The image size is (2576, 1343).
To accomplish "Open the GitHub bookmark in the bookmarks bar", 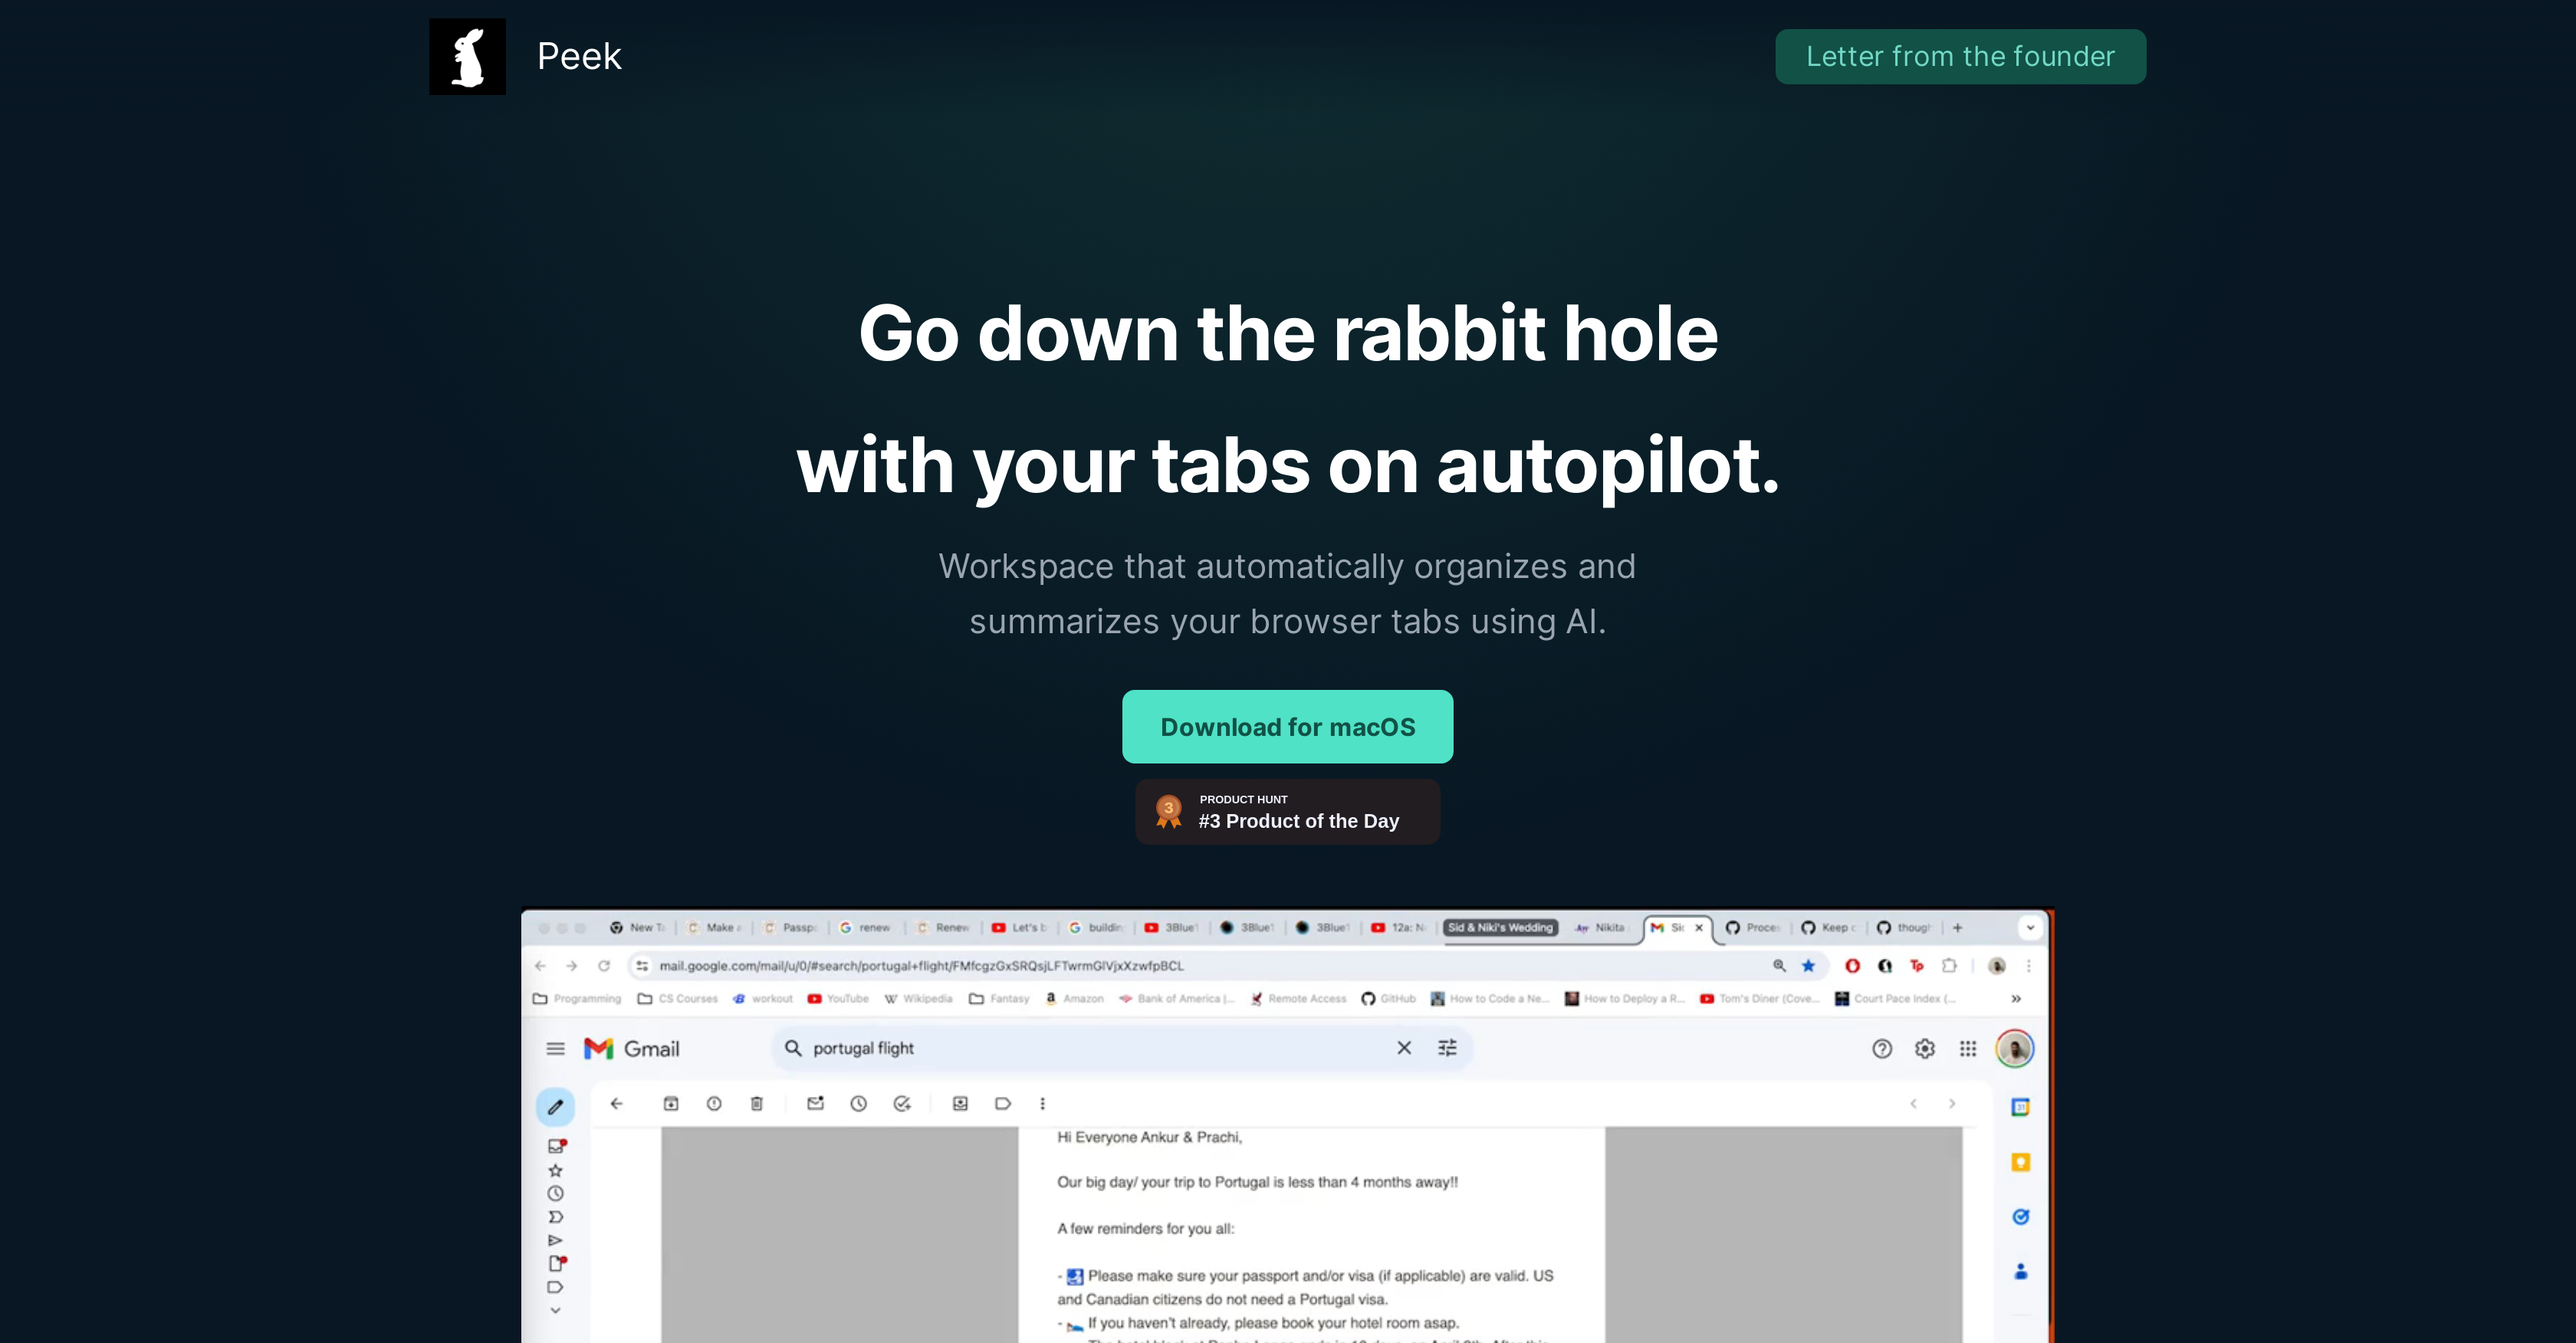I will tap(1388, 998).
